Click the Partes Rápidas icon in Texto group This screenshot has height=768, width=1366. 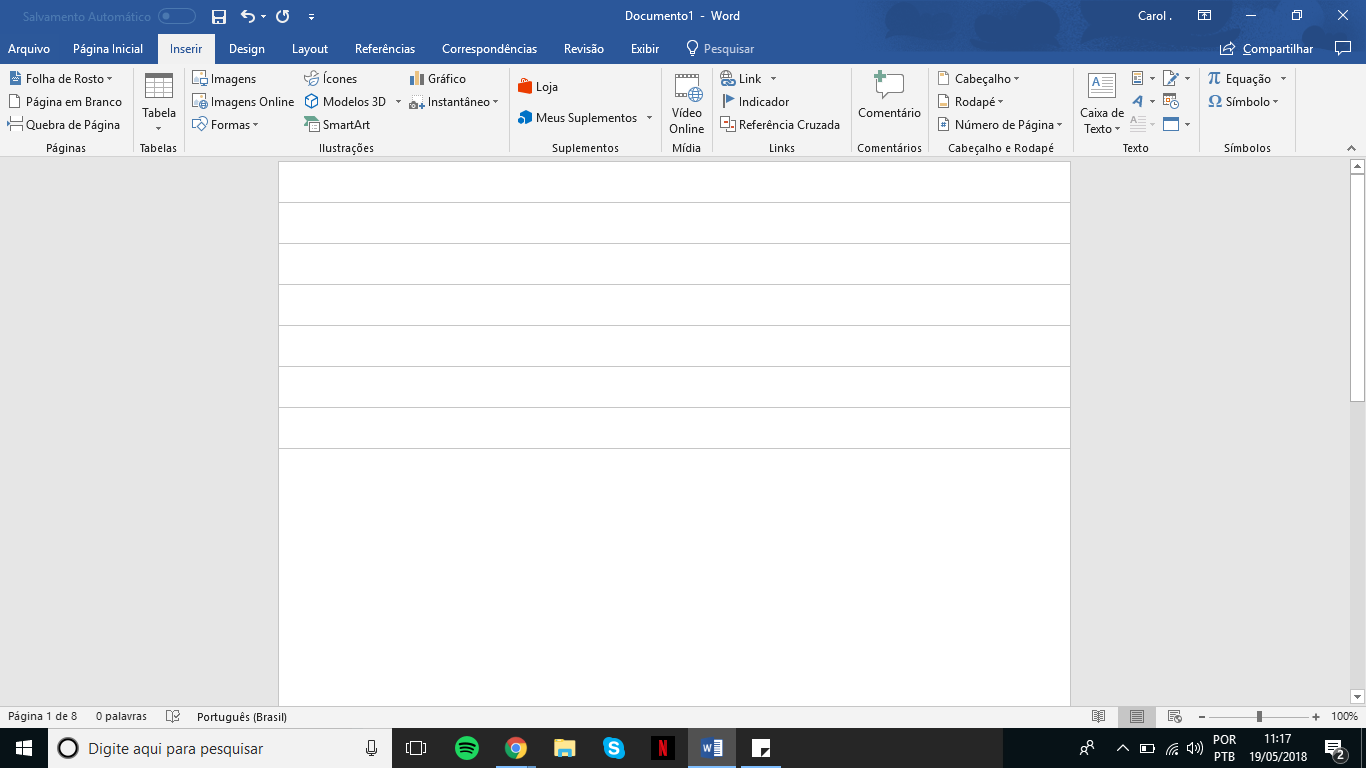pyautogui.click(x=1143, y=78)
